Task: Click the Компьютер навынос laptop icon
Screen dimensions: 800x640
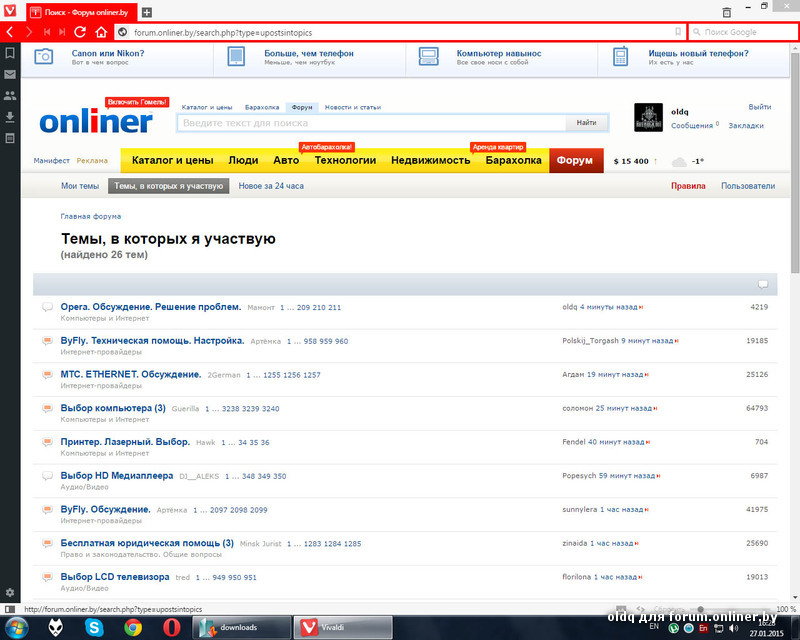Action: pyautogui.click(x=429, y=56)
